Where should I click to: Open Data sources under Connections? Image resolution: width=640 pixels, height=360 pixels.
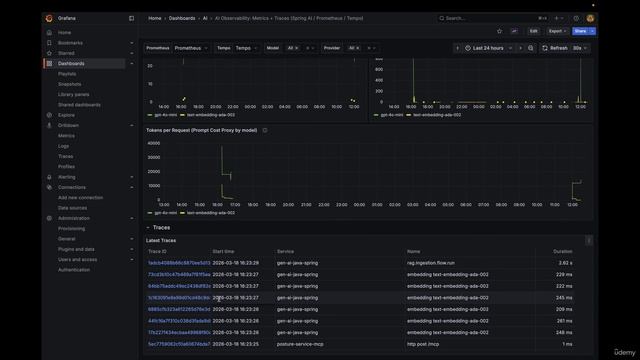pos(72,208)
